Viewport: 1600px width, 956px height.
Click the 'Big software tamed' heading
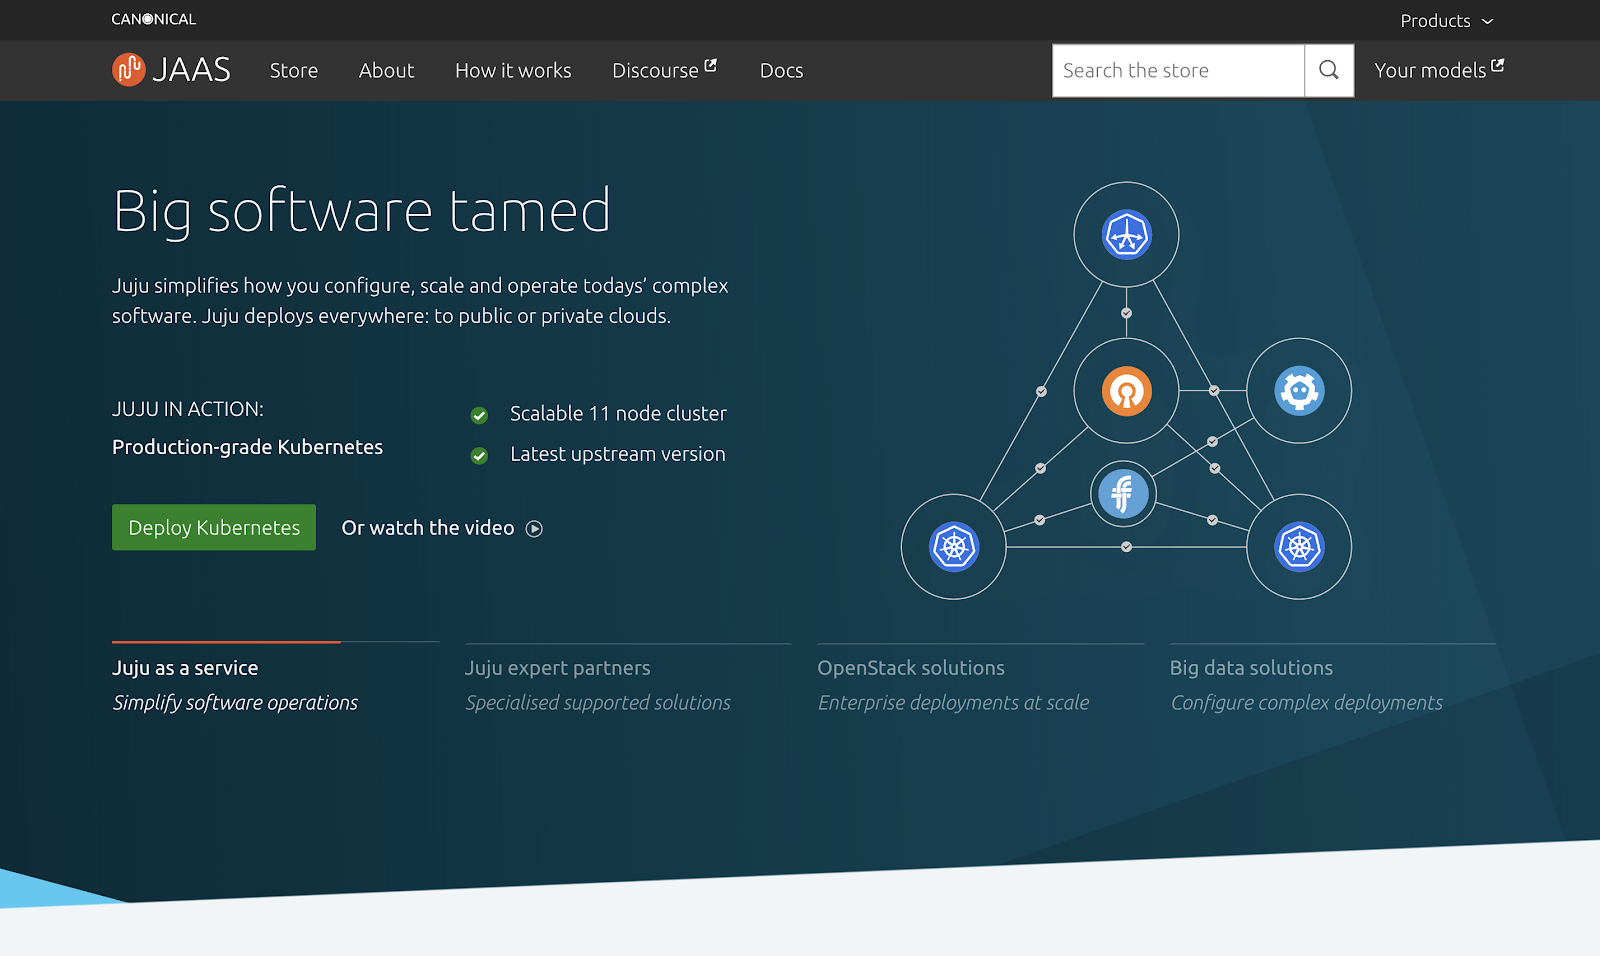coord(362,211)
